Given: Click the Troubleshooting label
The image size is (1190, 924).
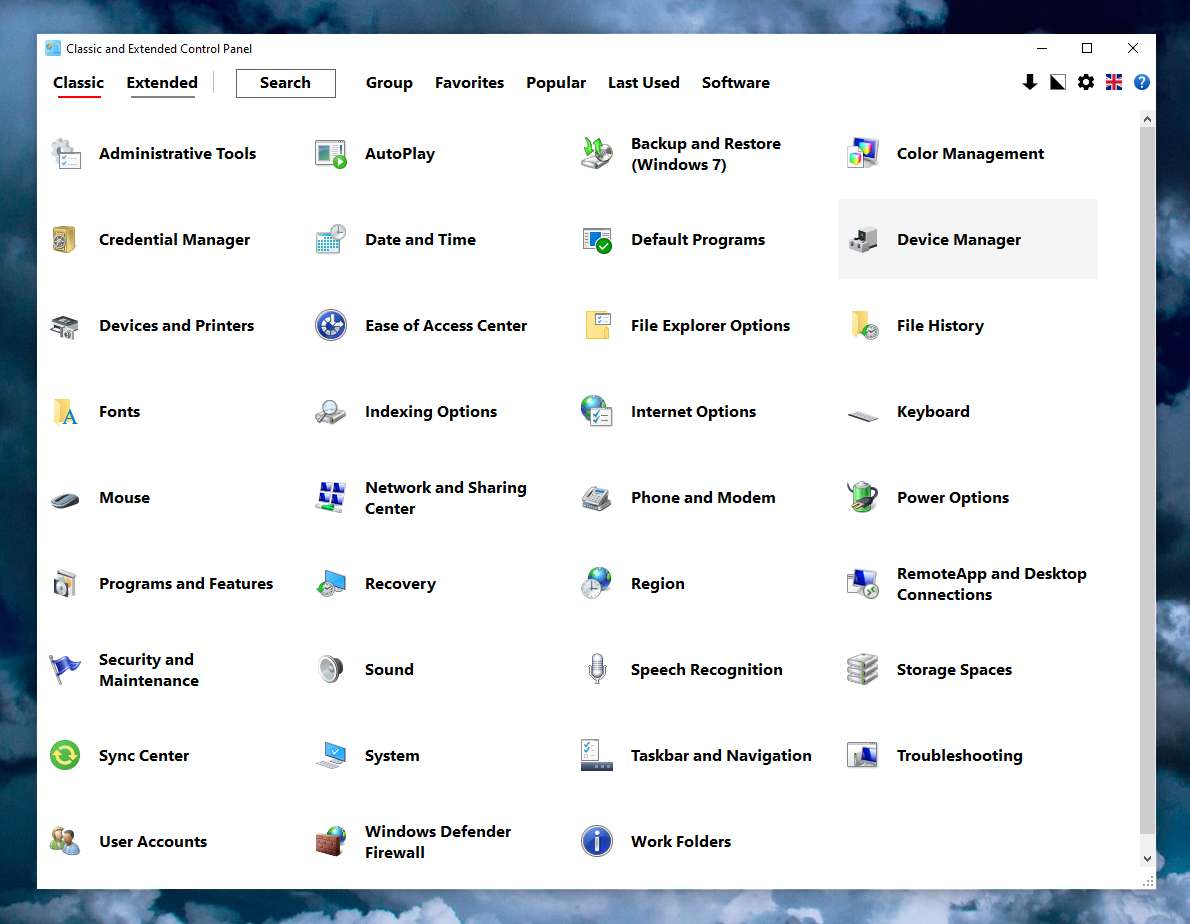Looking at the screenshot, I should [x=959, y=756].
